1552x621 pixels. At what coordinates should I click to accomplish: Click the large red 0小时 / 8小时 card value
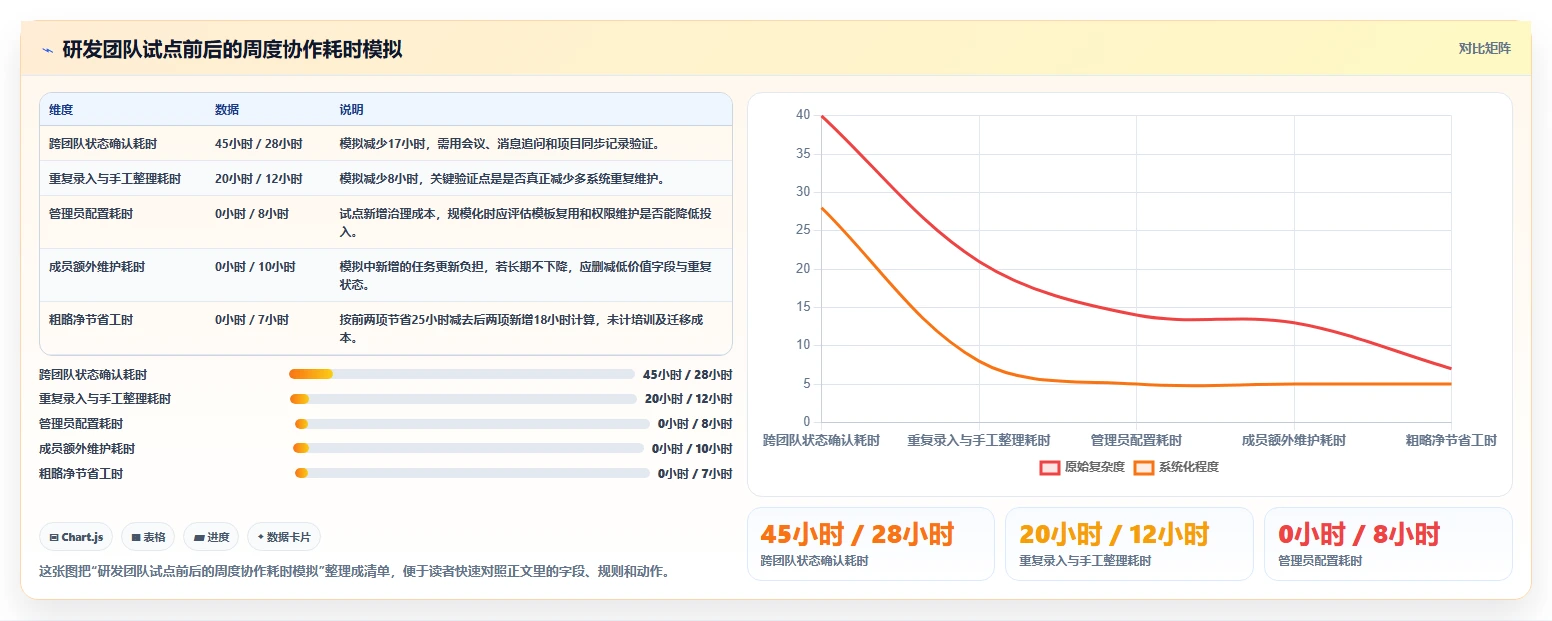(x=1359, y=534)
